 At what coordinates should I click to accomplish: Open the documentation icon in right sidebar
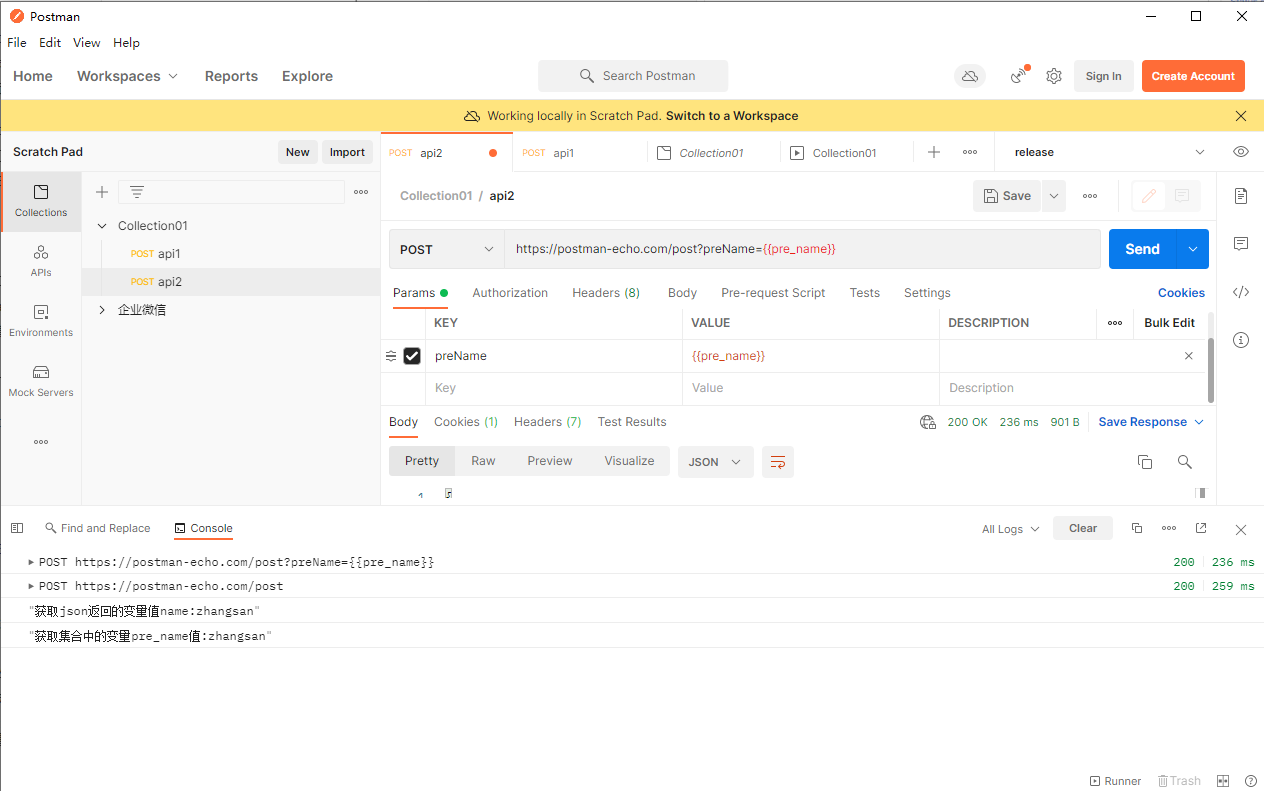point(1241,196)
